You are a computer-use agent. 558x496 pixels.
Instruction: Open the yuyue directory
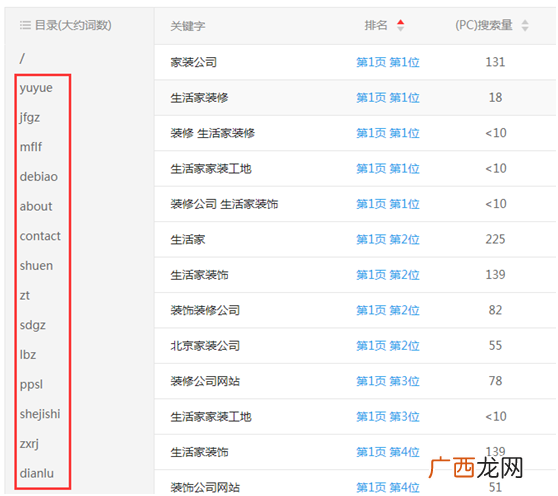pos(36,88)
